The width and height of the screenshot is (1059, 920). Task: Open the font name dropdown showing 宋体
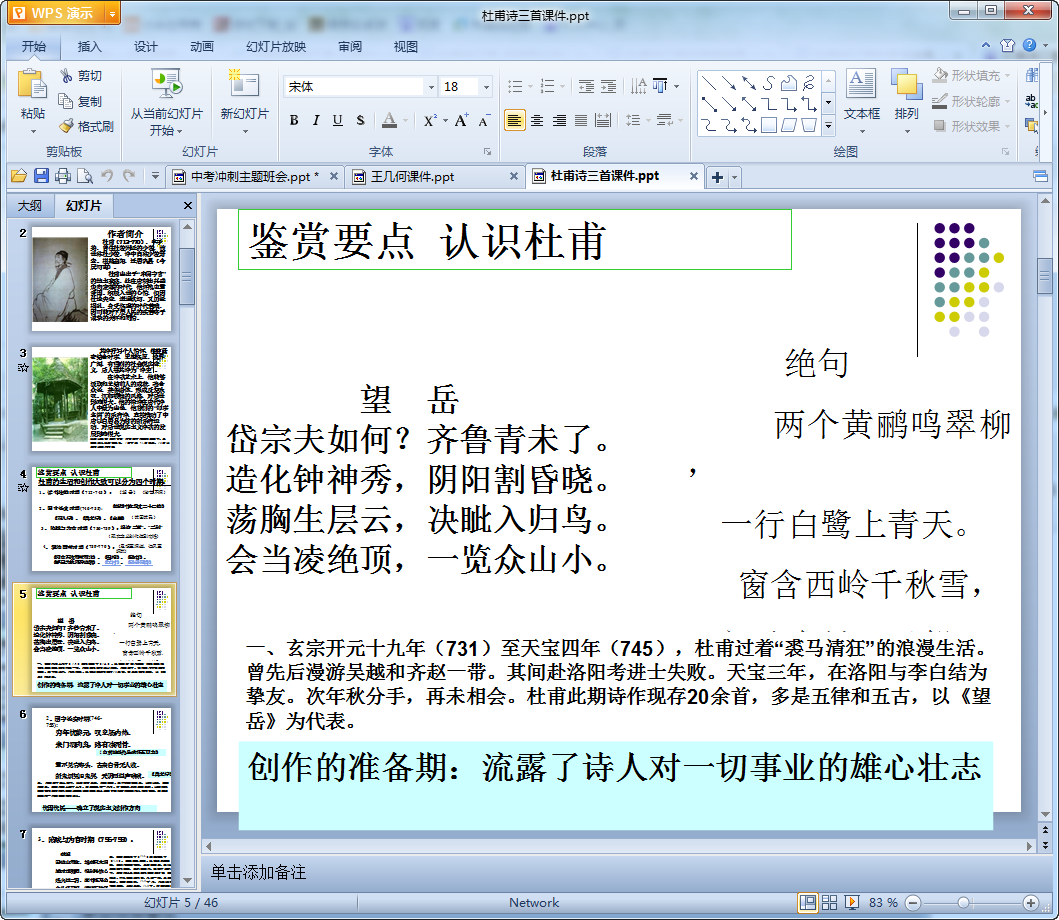[x=431, y=86]
